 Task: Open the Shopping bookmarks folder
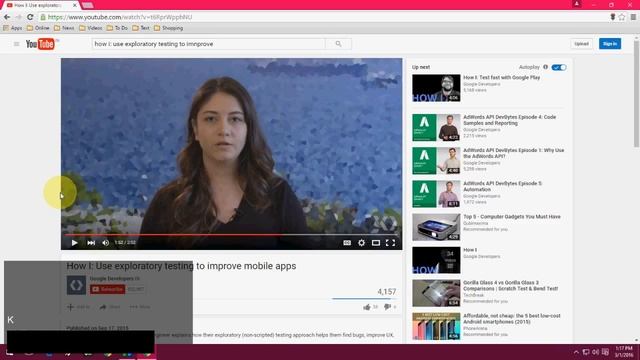point(169,28)
